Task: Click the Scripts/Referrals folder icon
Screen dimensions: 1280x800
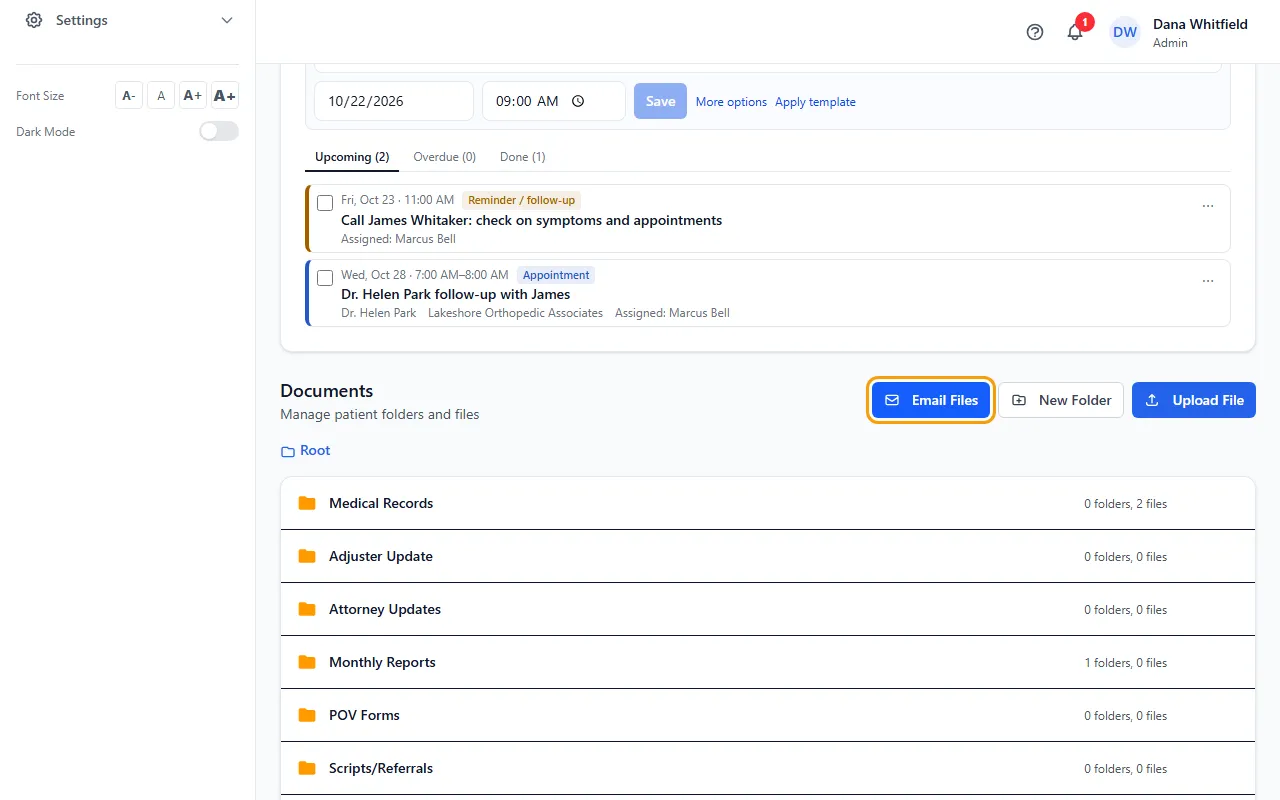Action: 307,768
